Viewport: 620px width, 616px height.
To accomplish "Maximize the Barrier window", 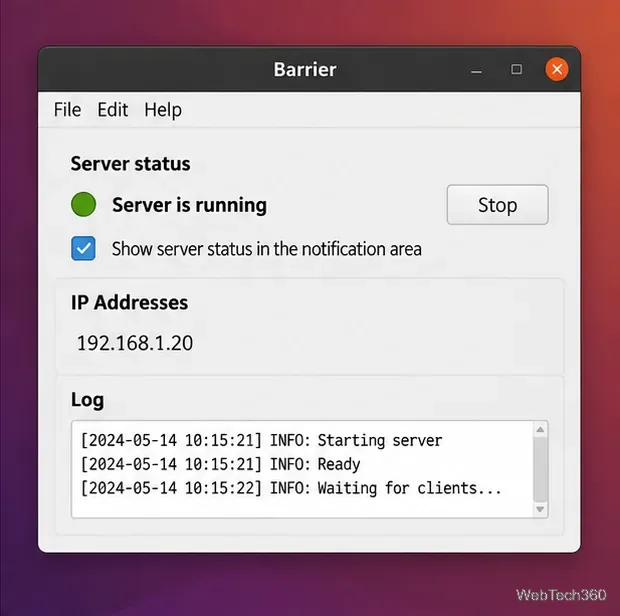I will (x=516, y=69).
